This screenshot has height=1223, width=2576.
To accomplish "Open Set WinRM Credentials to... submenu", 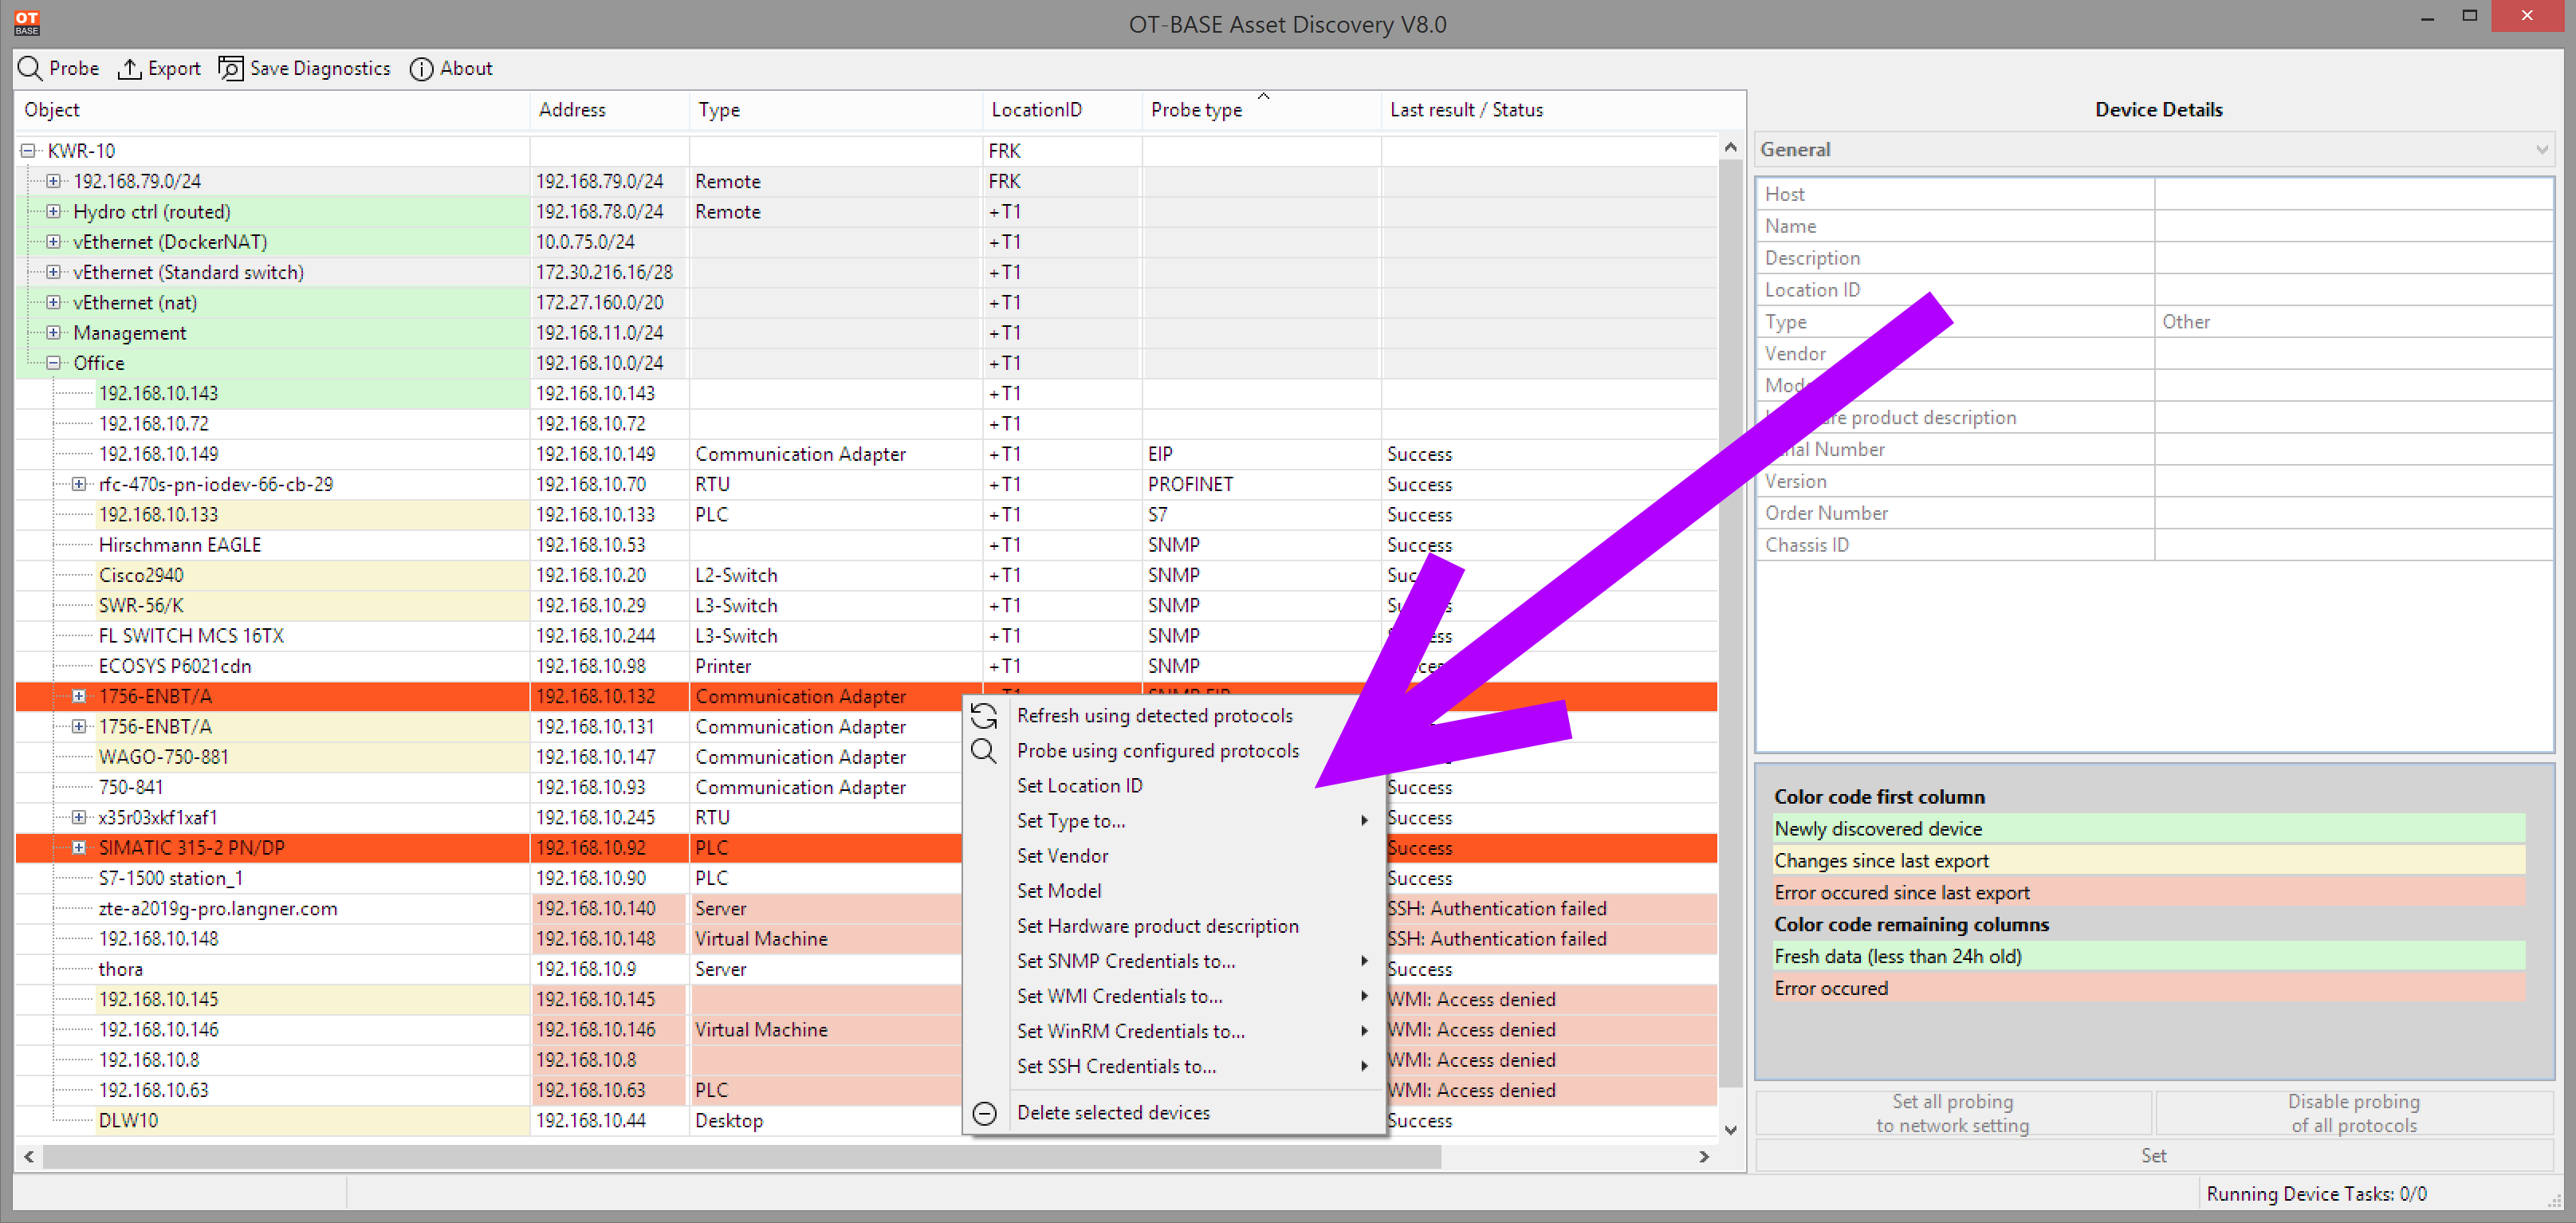I will tap(1174, 1031).
